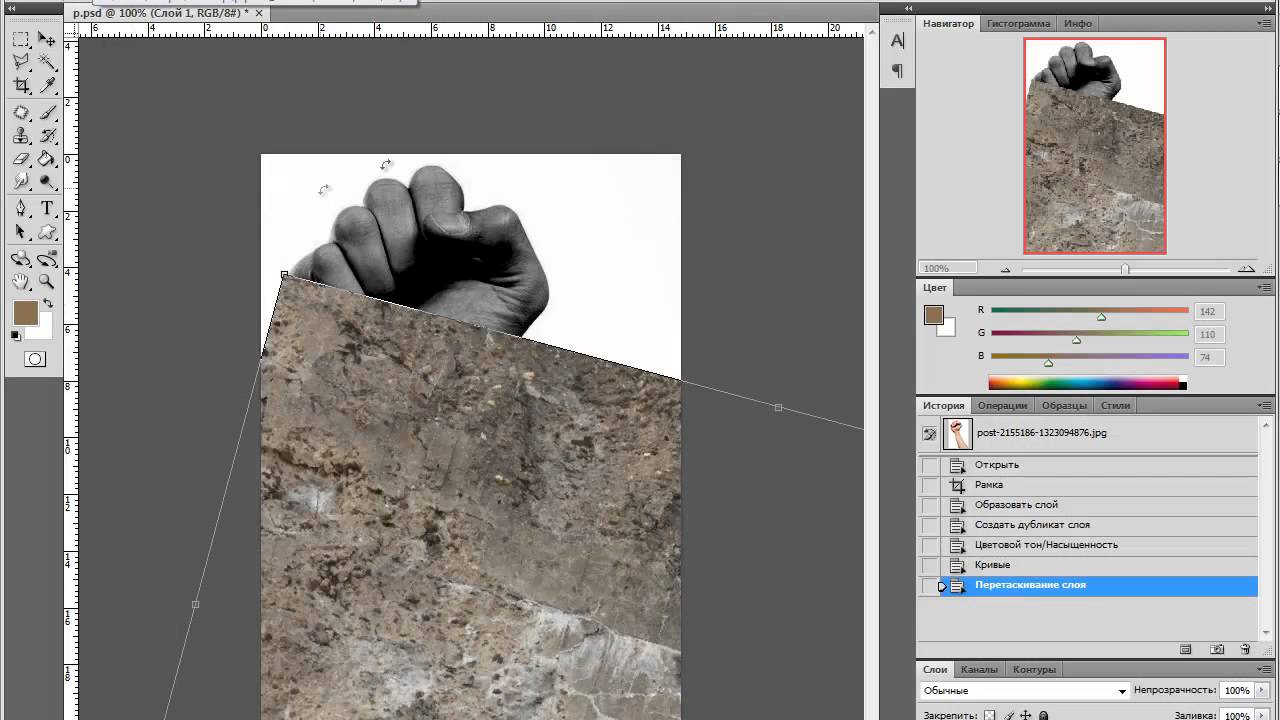Select the Dodge tool

tap(47, 182)
